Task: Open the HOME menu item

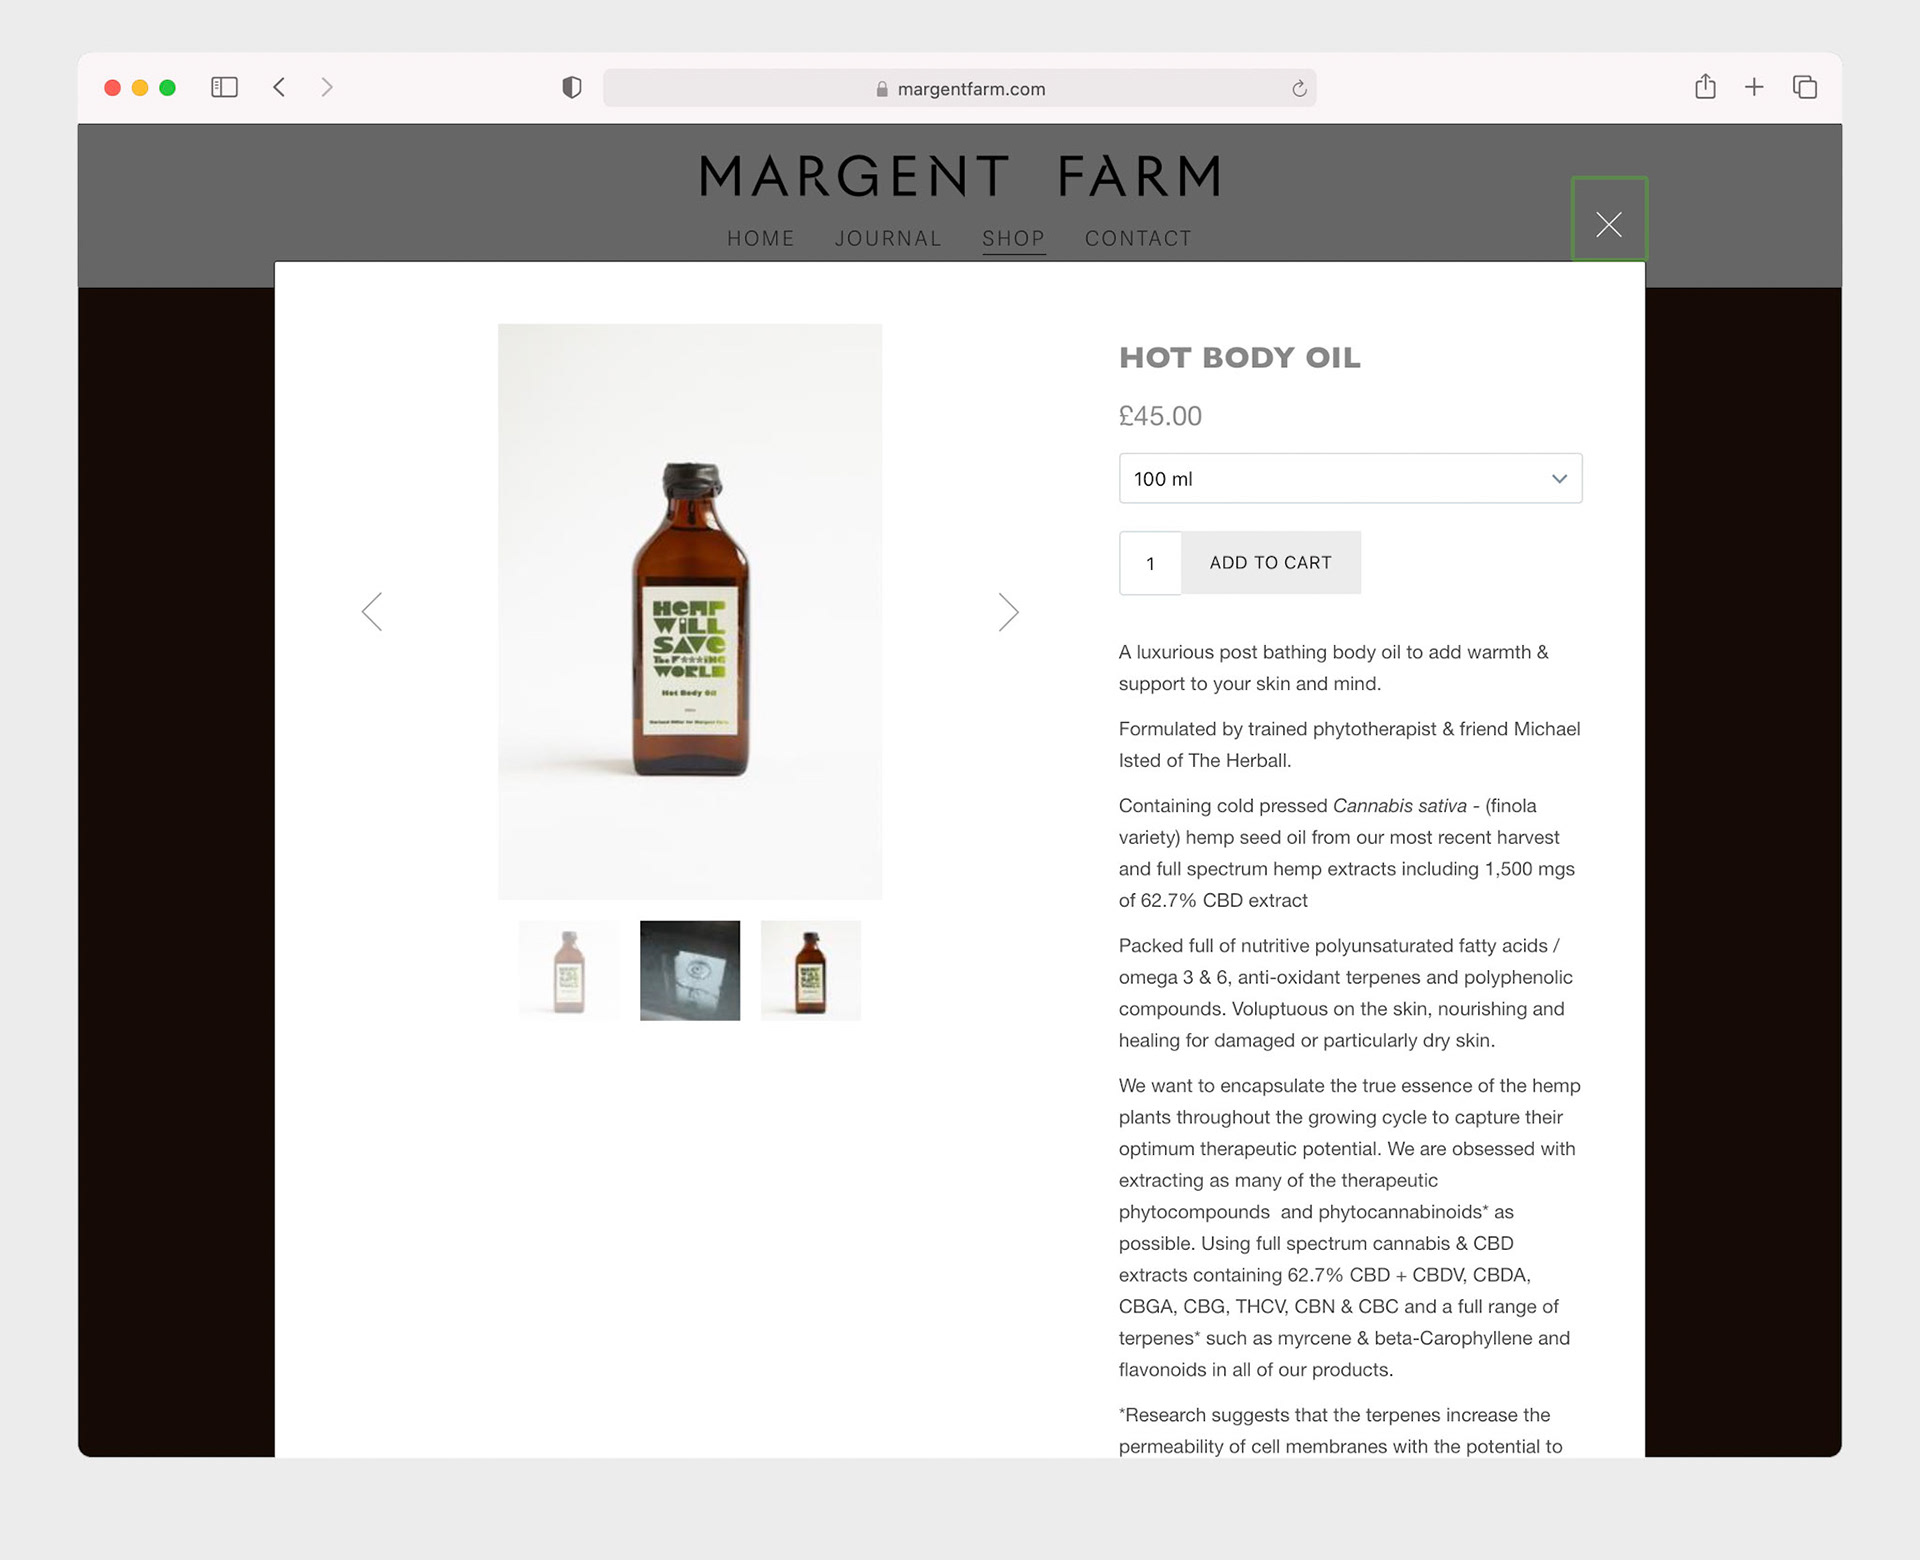Action: point(760,239)
